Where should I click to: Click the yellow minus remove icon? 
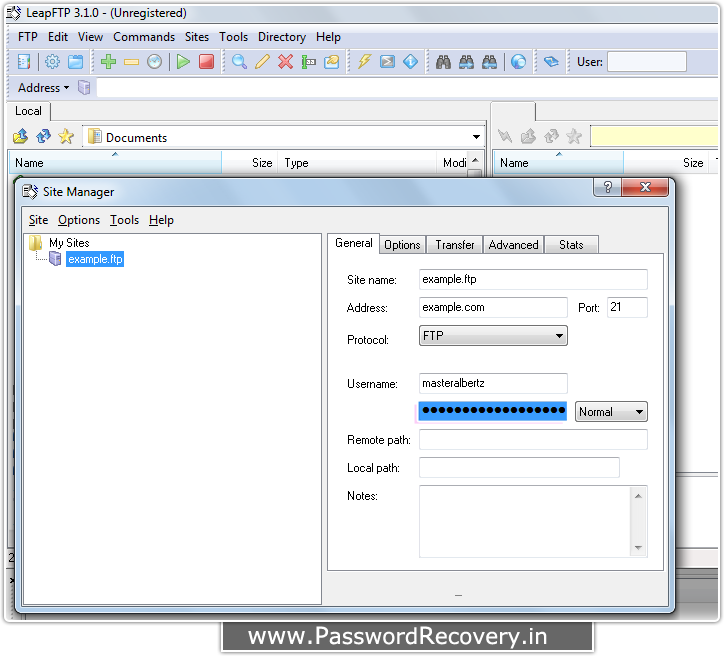point(132,62)
